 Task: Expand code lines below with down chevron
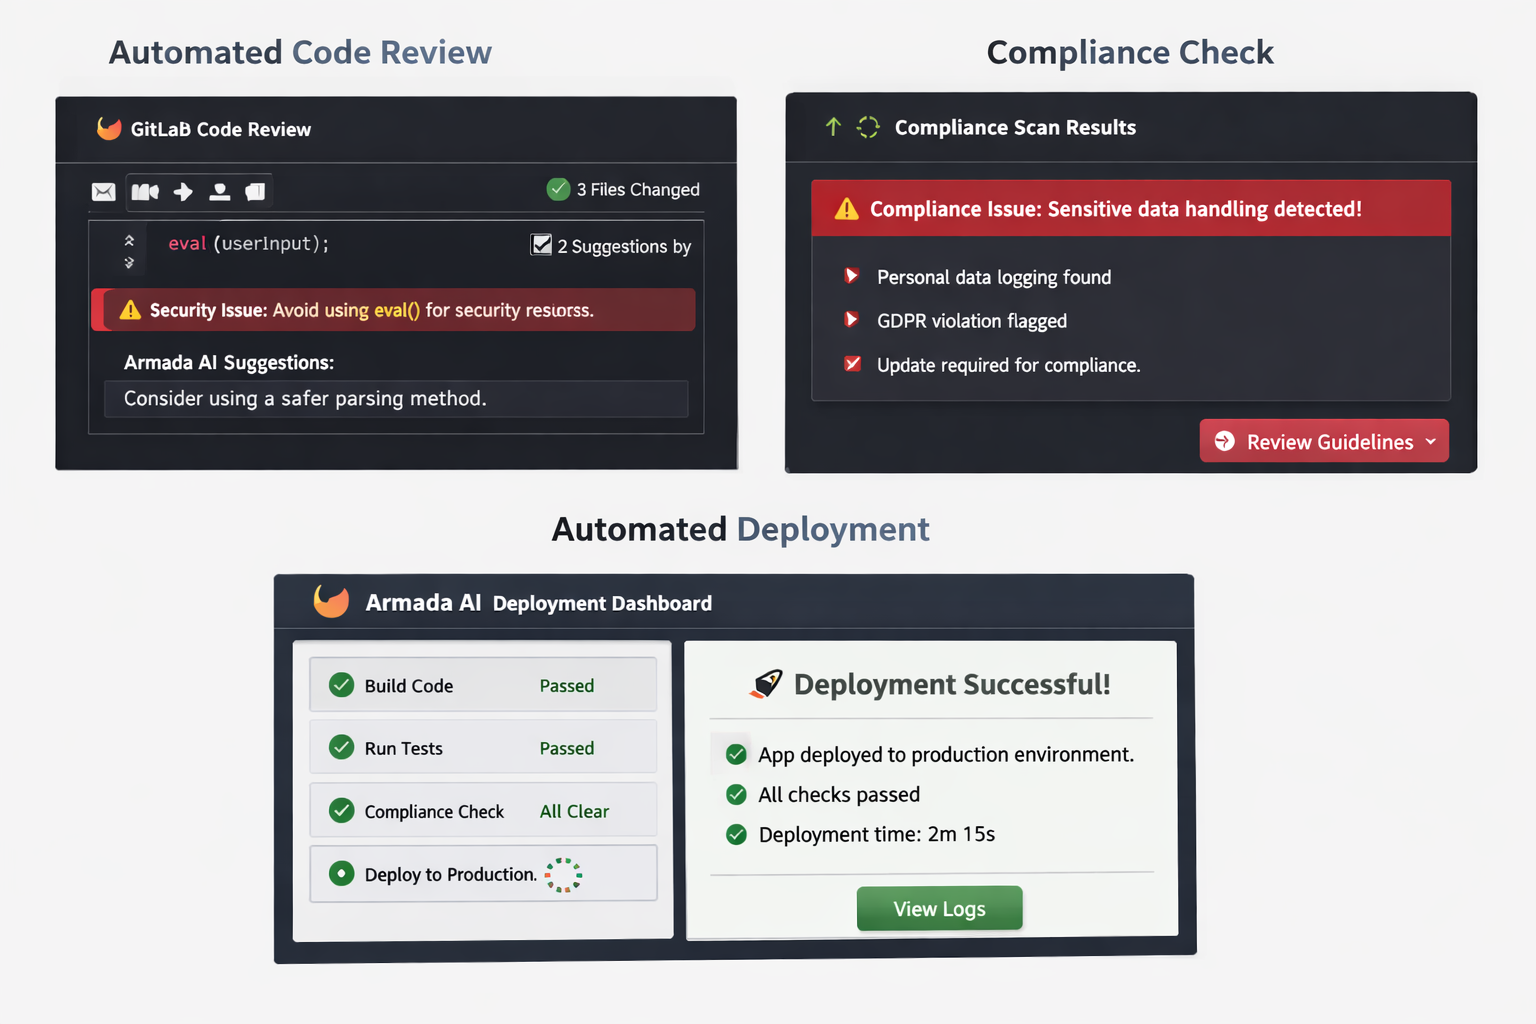click(x=129, y=263)
